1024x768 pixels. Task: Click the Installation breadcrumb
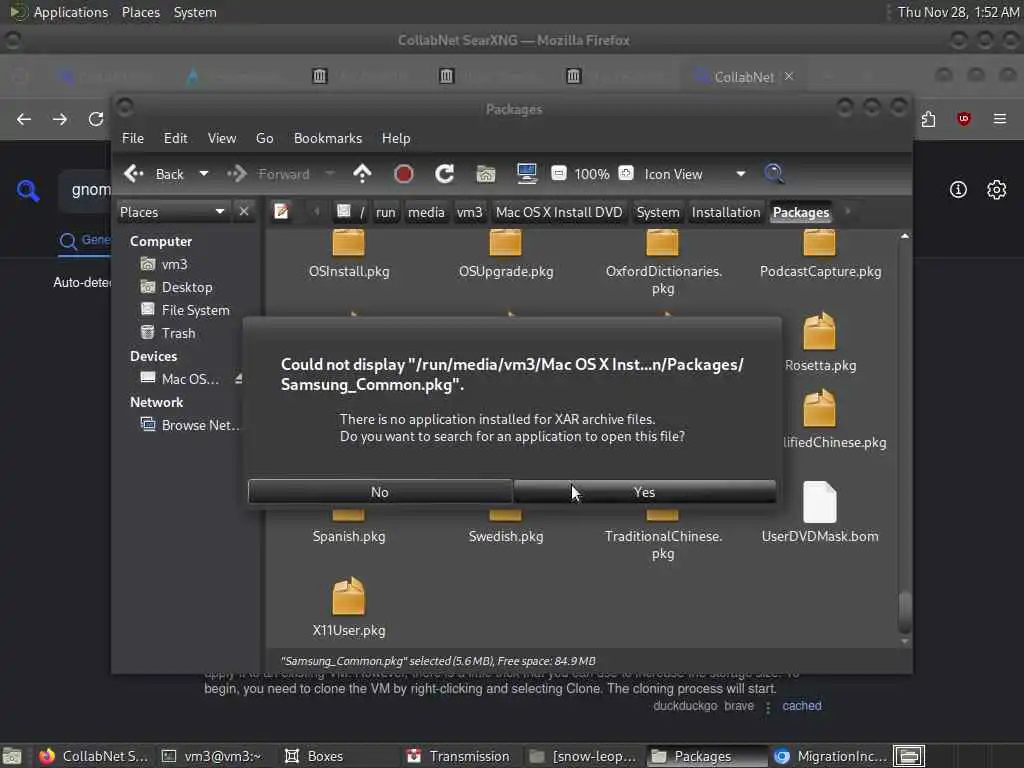click(726, 212)
